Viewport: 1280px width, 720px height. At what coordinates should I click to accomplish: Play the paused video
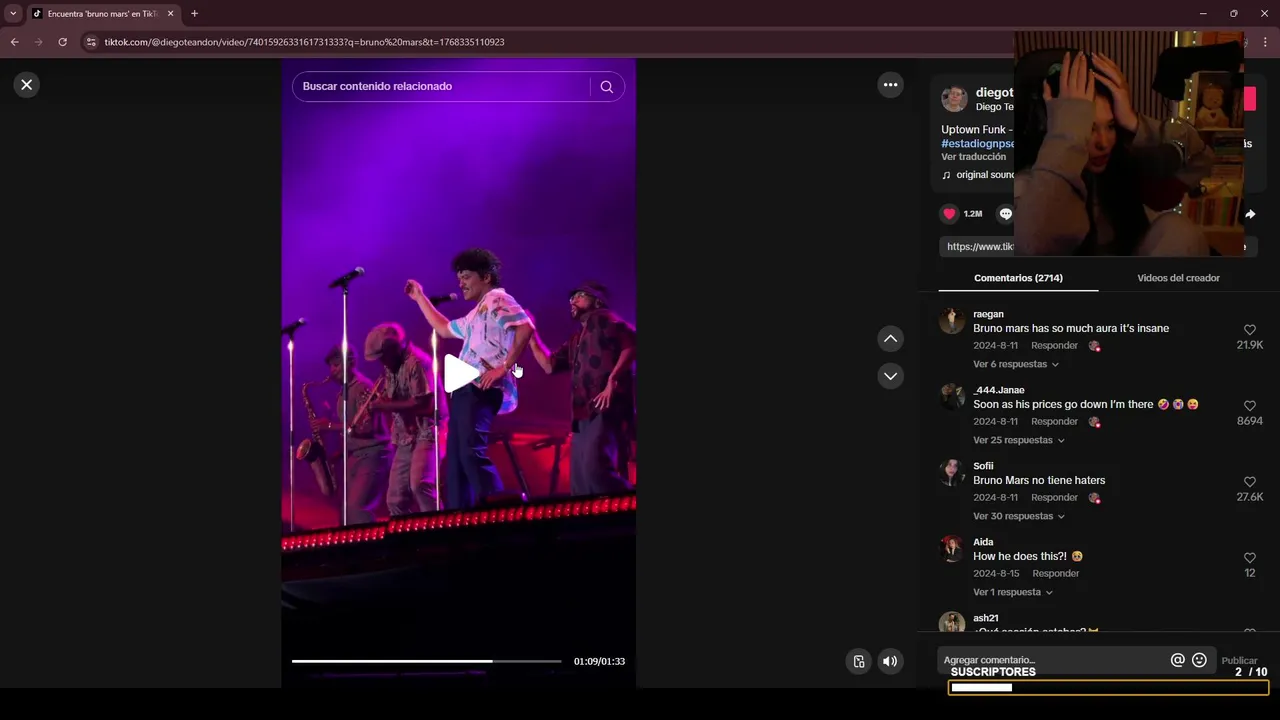point(460,373)
